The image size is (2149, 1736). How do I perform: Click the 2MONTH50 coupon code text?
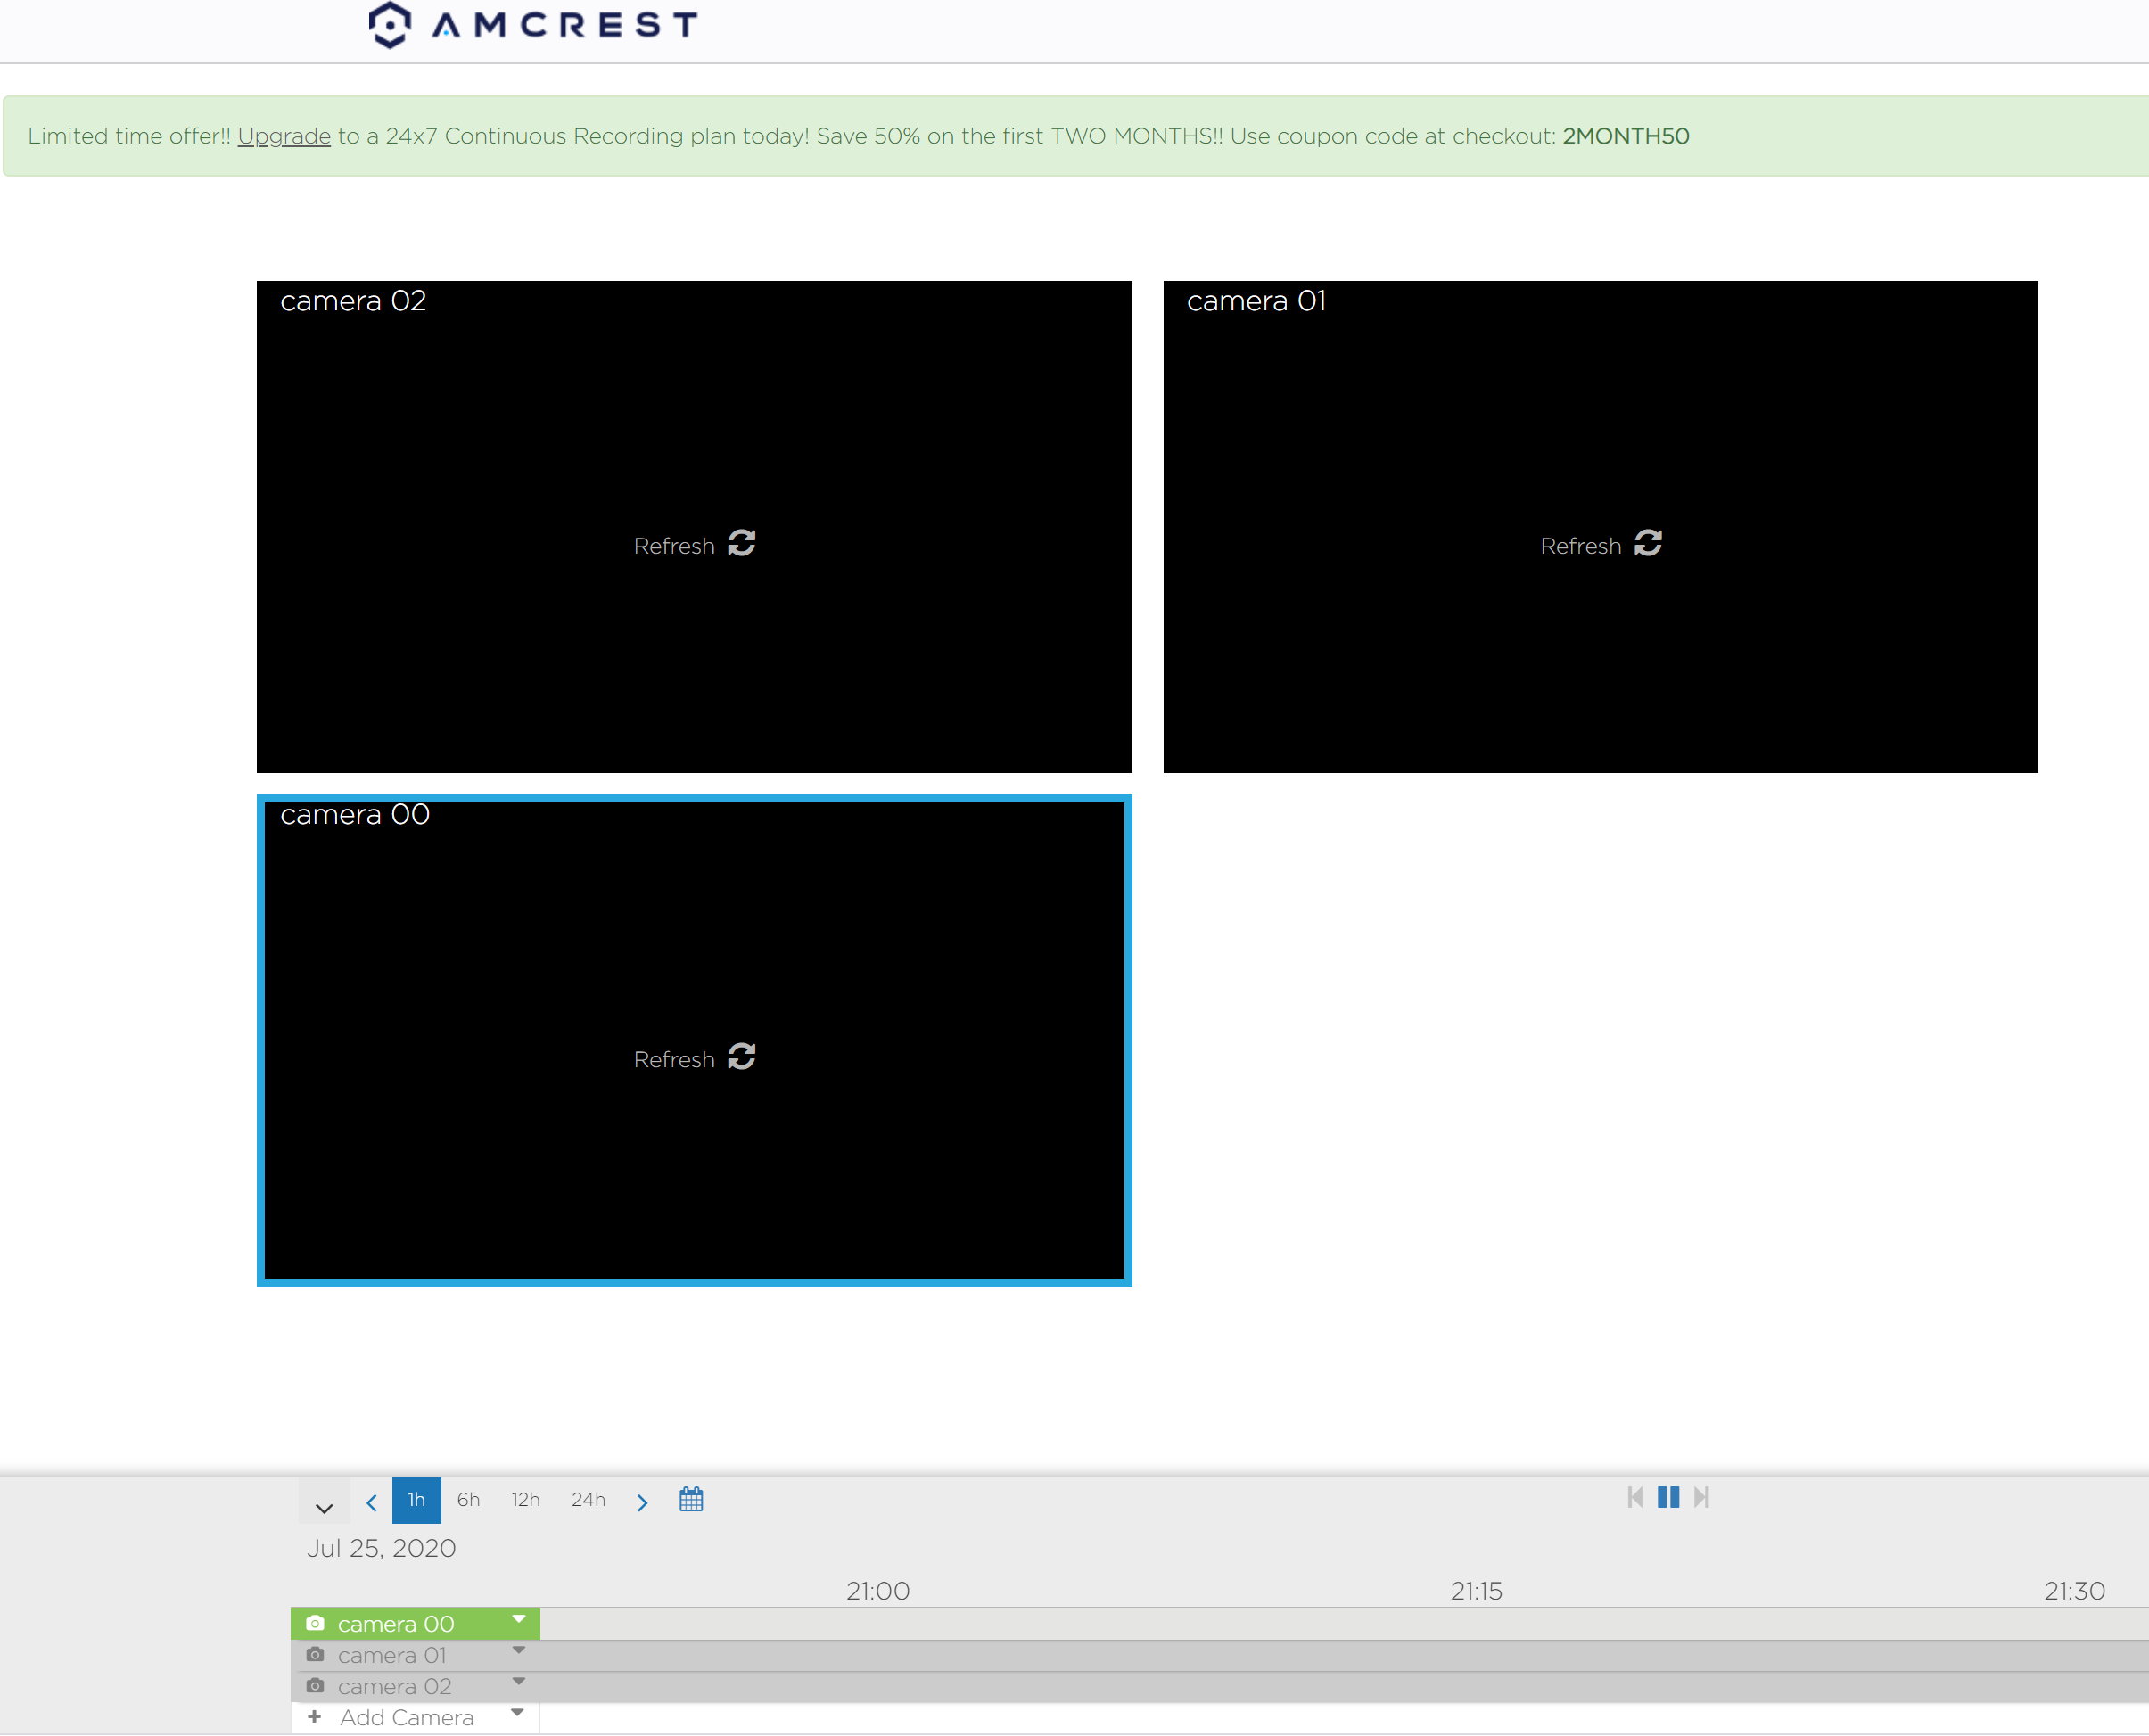(1626, 136)
